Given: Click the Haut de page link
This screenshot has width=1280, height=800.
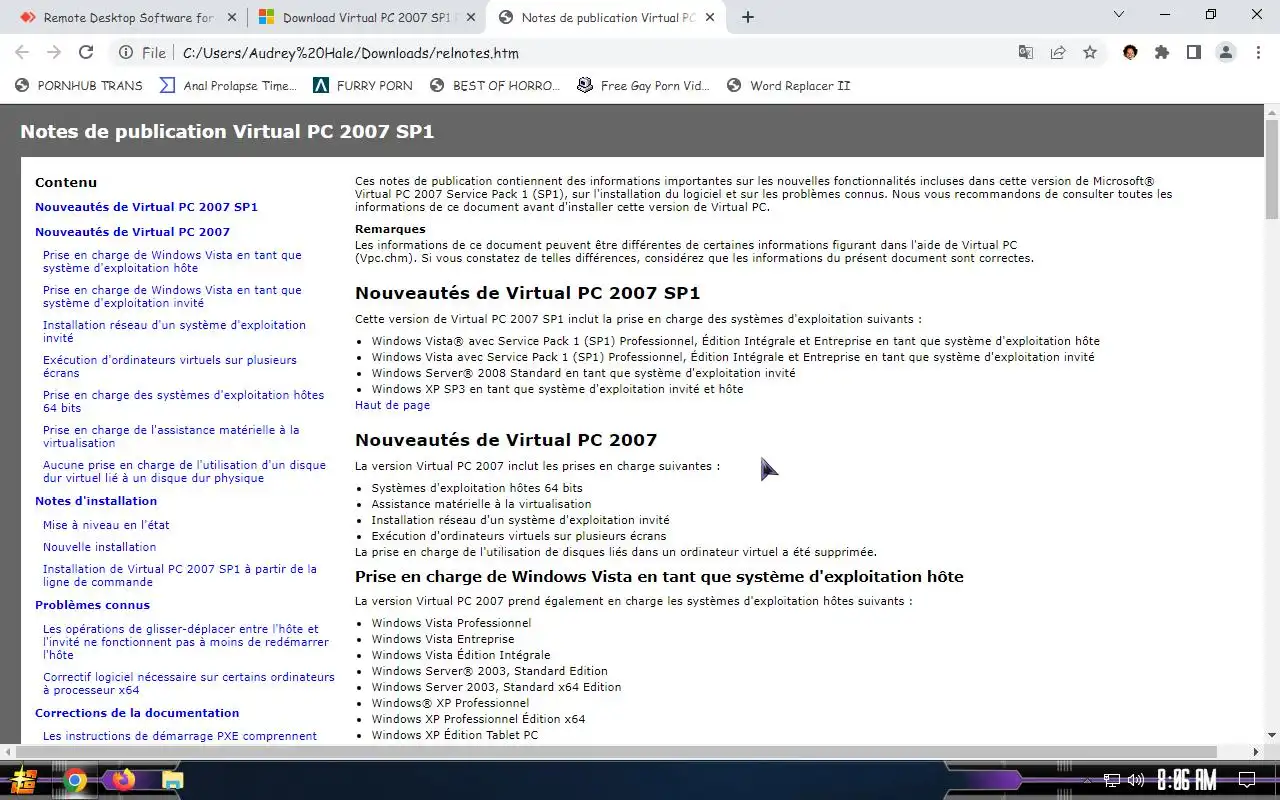Looking at the screenshot, I should coord(392,405).
